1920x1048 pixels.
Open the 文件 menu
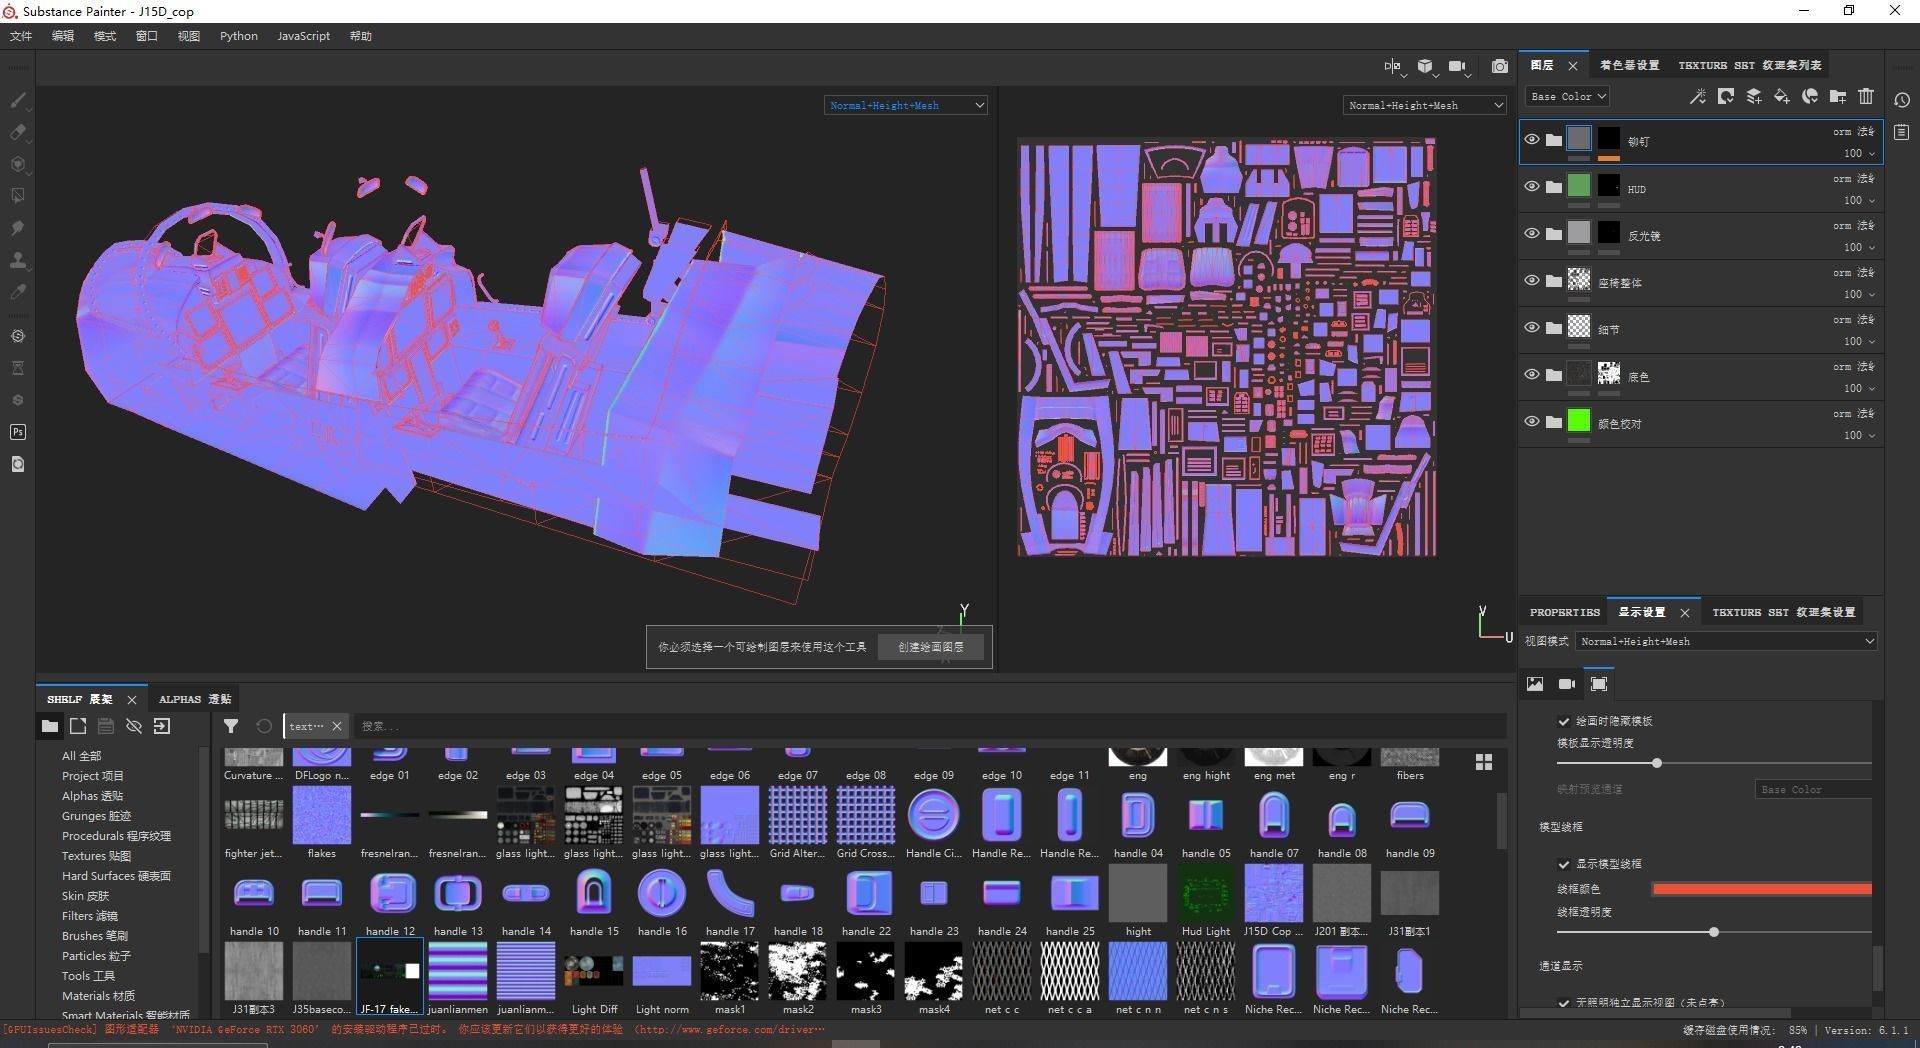click(x=21, y=36)
